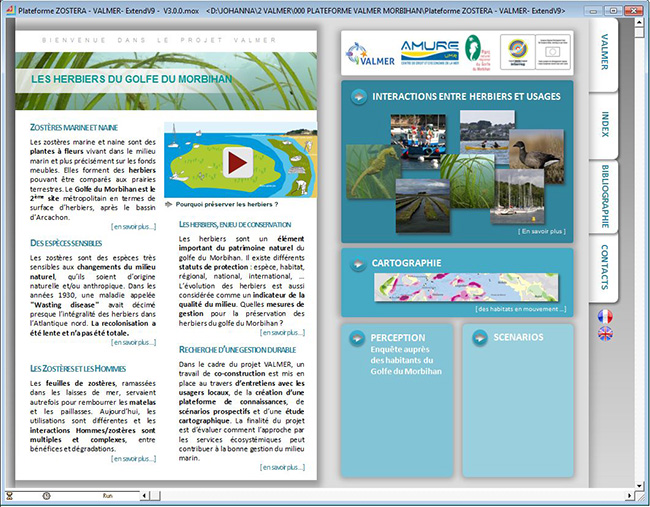Click the arrow icon beside Scenarios
The width and height of the screenshot is (650, 507).
coord(480,337)
